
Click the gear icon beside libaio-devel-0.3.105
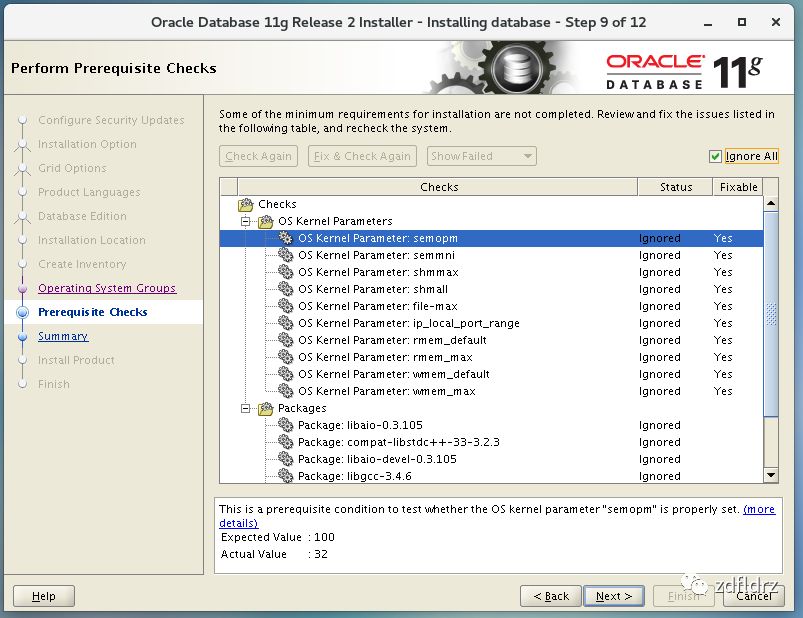point(285,459)
